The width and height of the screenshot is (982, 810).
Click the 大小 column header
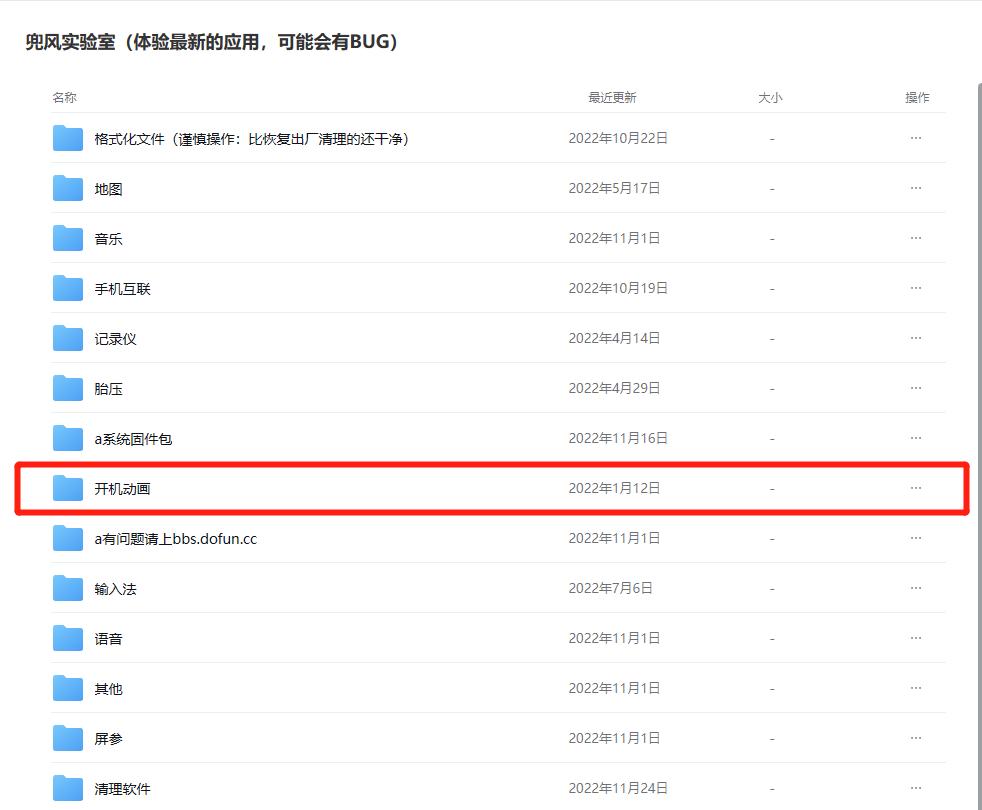click(771, 97)
